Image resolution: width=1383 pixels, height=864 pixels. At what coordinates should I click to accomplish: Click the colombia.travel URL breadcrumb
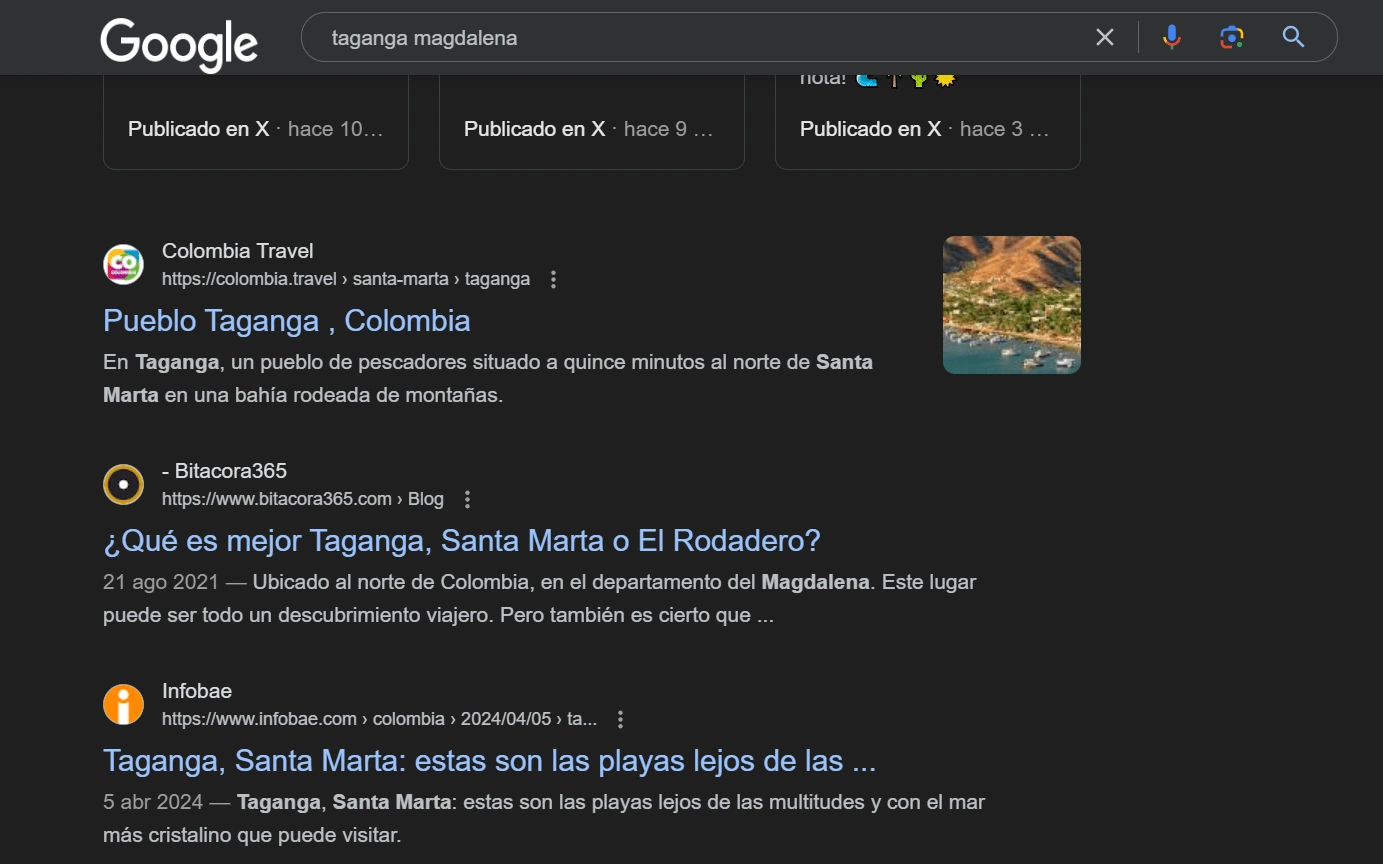(346, 279)
